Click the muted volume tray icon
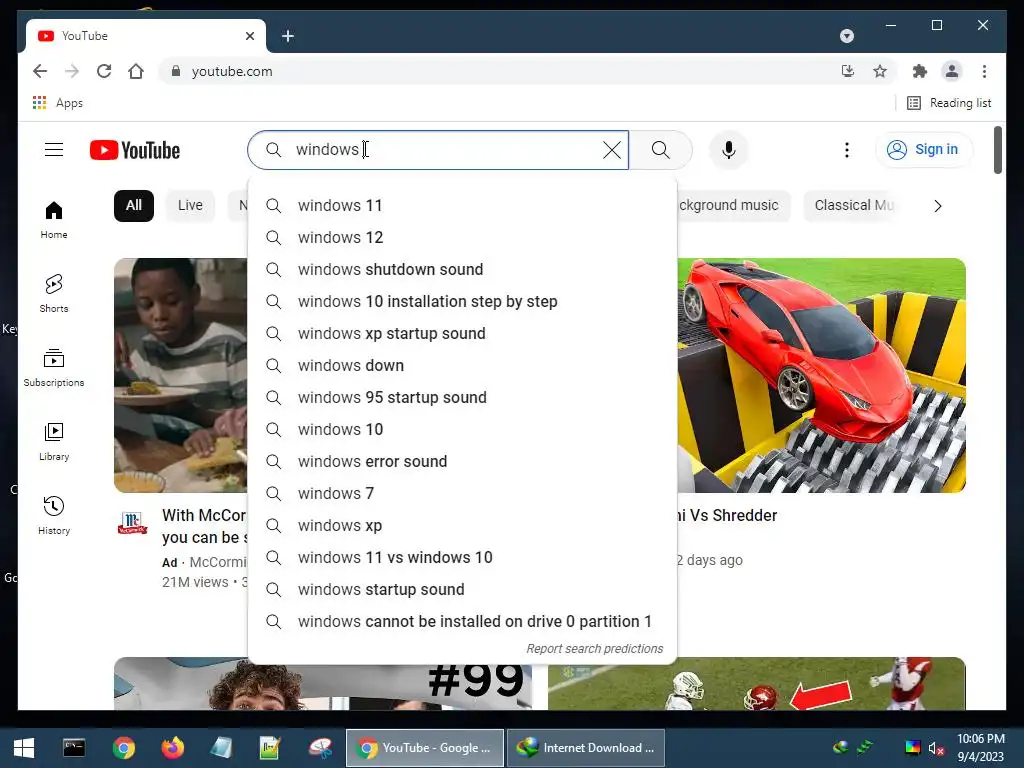The height and width of the screenshot is (768, 1024). [936, 748]
